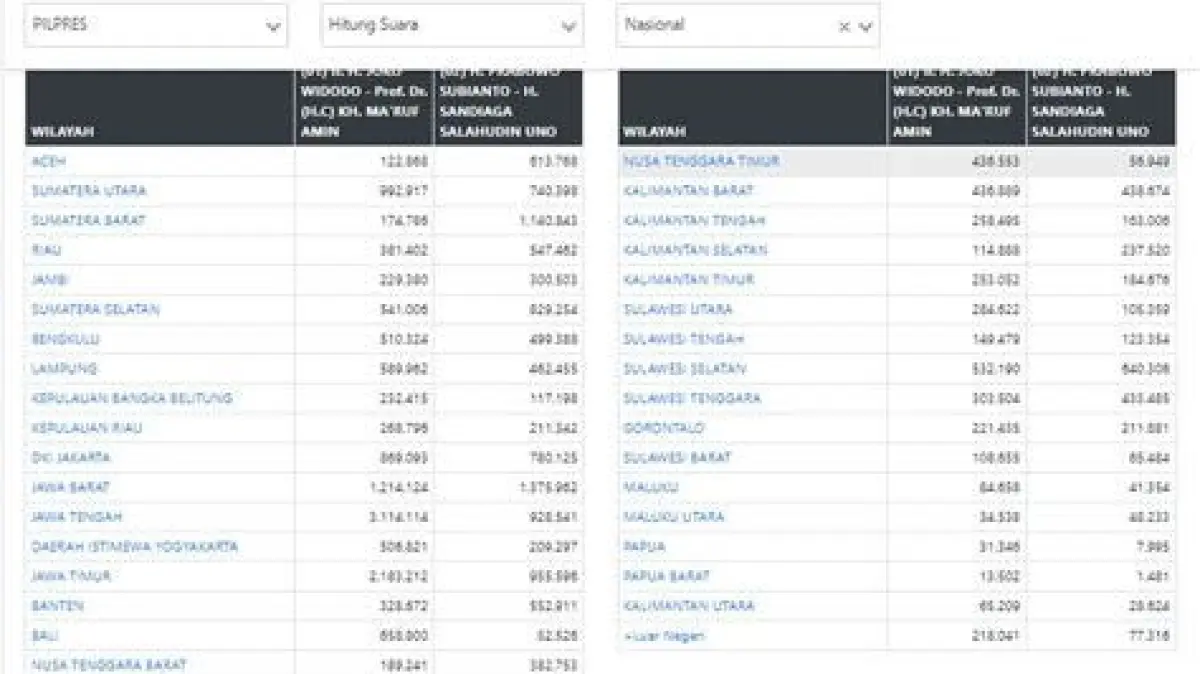1200x674 pixels.
Task: Open the PILPRES dropdown
Action: pos(155,26)
